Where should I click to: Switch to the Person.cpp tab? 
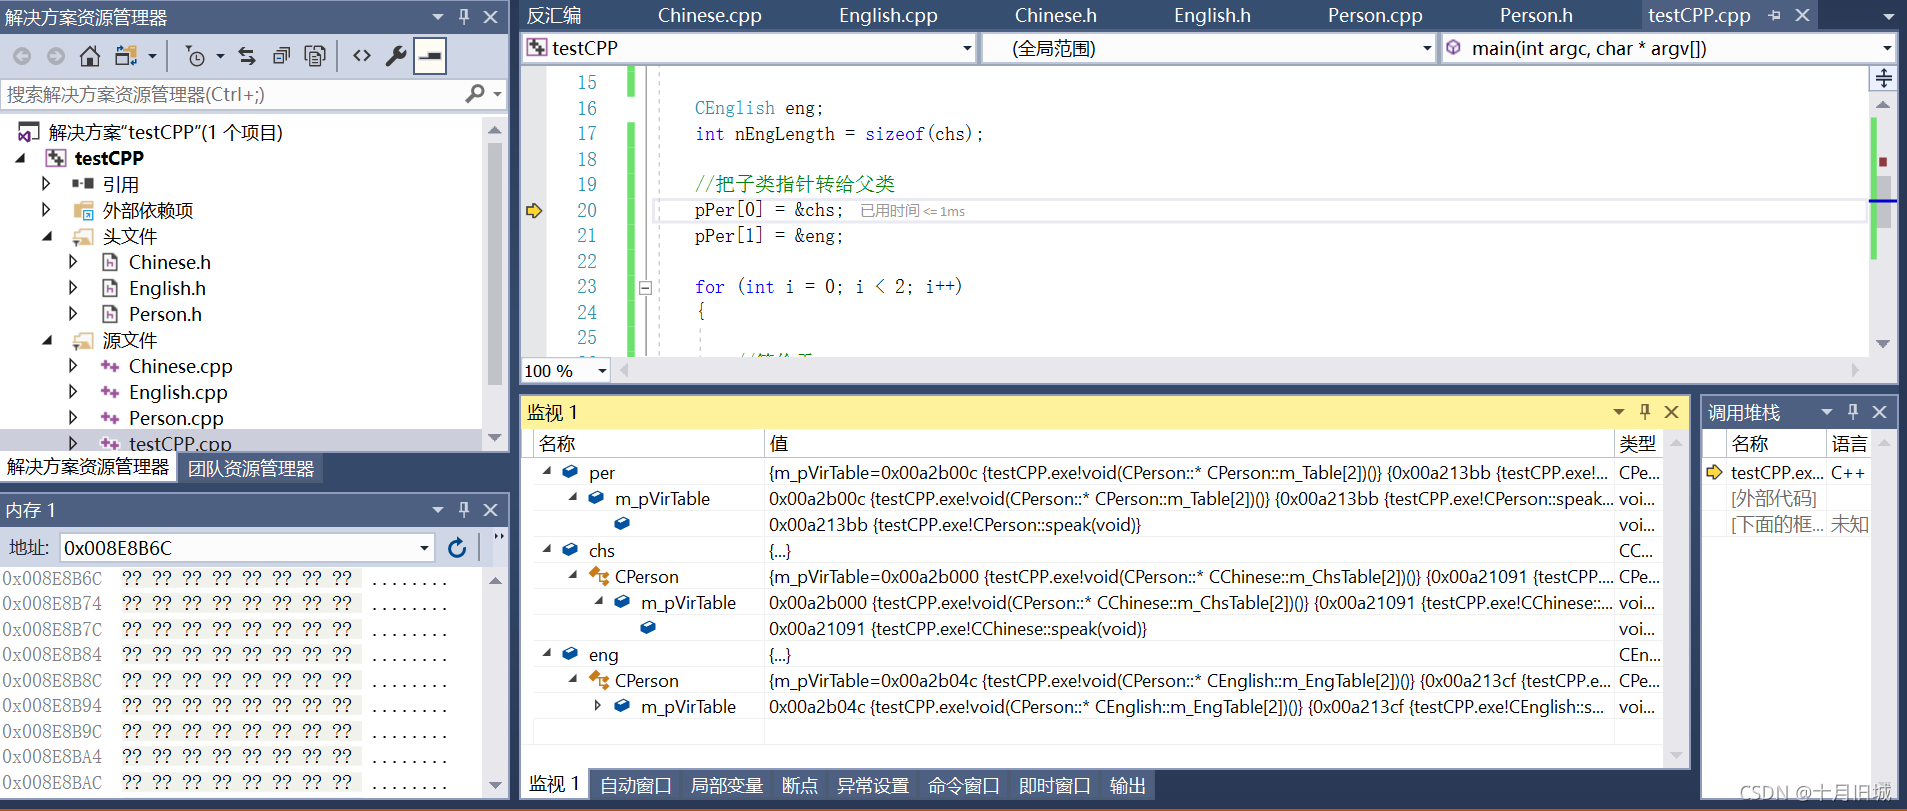1375,15
